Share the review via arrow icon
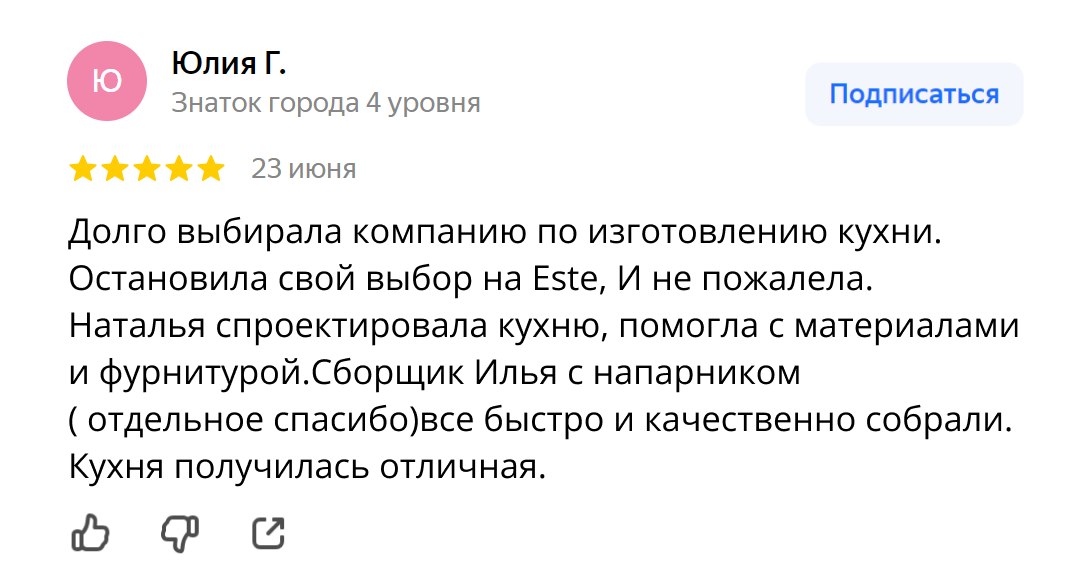This screenshot has width=1081, height=588. click(x=268, y=533)
